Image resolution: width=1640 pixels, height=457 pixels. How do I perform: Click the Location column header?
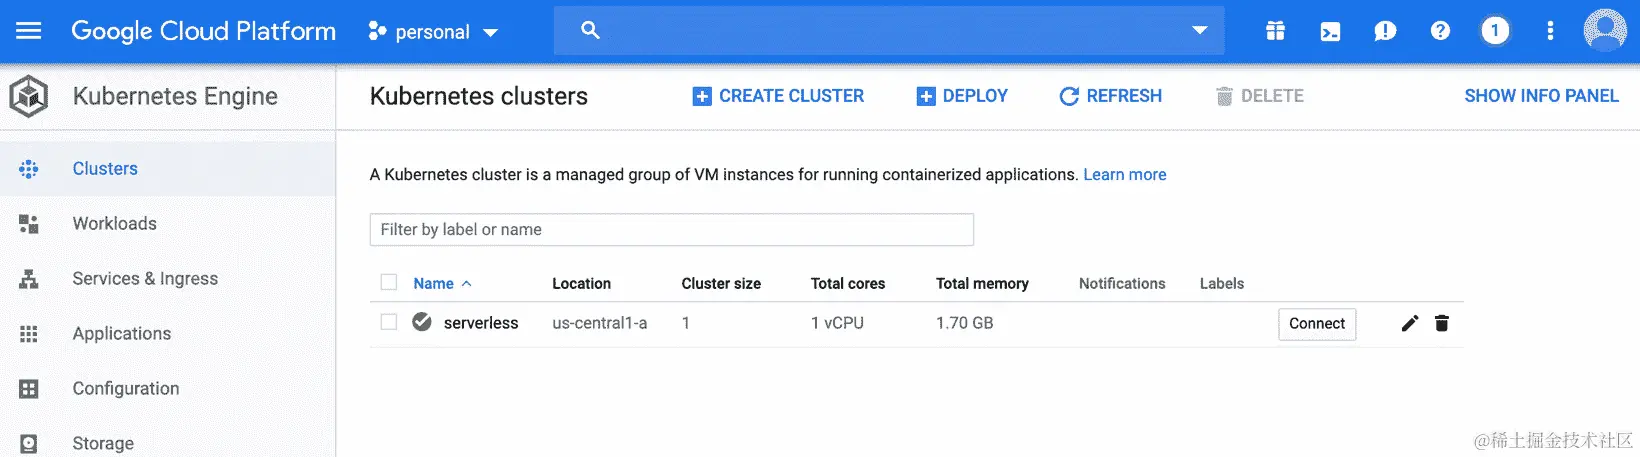point(581,284)
